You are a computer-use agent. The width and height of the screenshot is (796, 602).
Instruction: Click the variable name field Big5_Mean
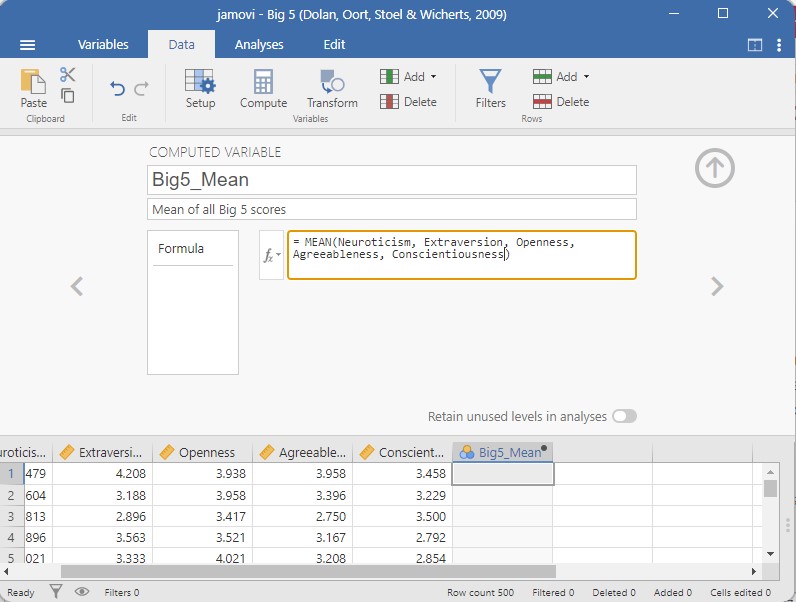[x=391, y=180]
